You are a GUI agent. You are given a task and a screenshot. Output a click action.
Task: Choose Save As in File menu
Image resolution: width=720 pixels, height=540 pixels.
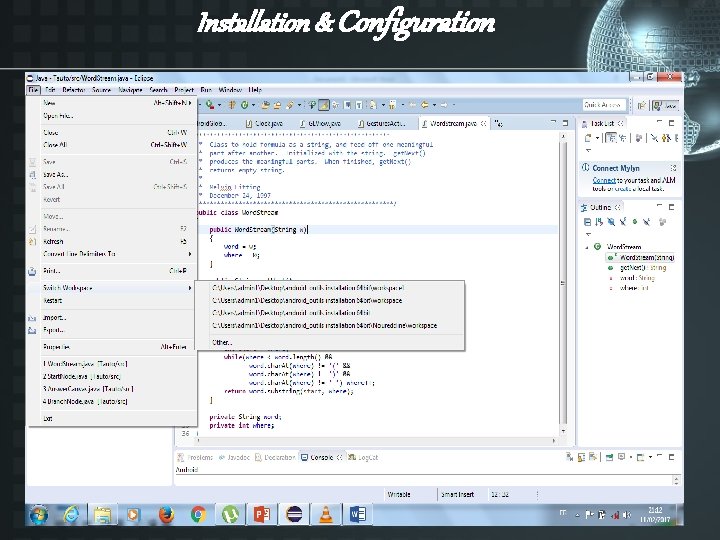pos(112,174)
